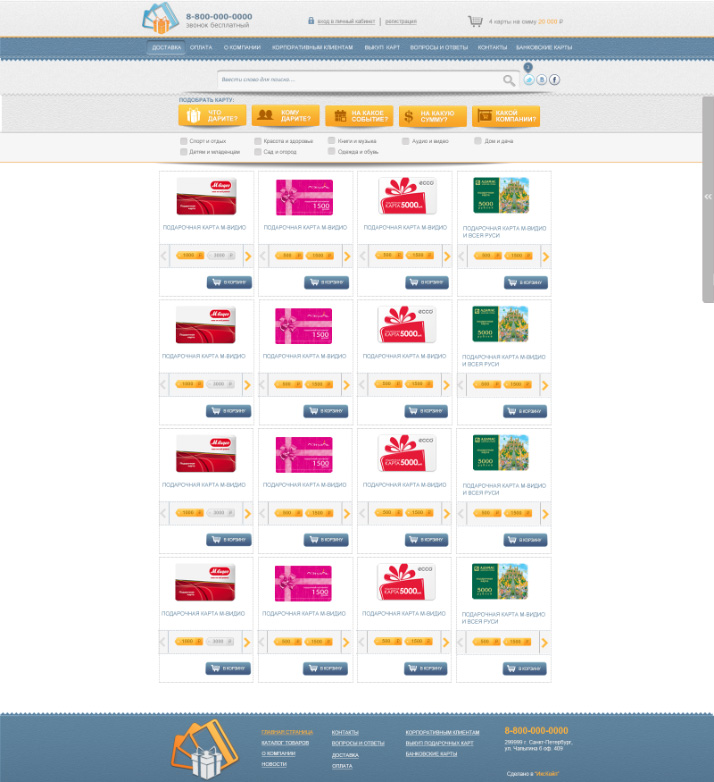Open the Twitter share icon
714x782 pixels.
pos(529,79)
